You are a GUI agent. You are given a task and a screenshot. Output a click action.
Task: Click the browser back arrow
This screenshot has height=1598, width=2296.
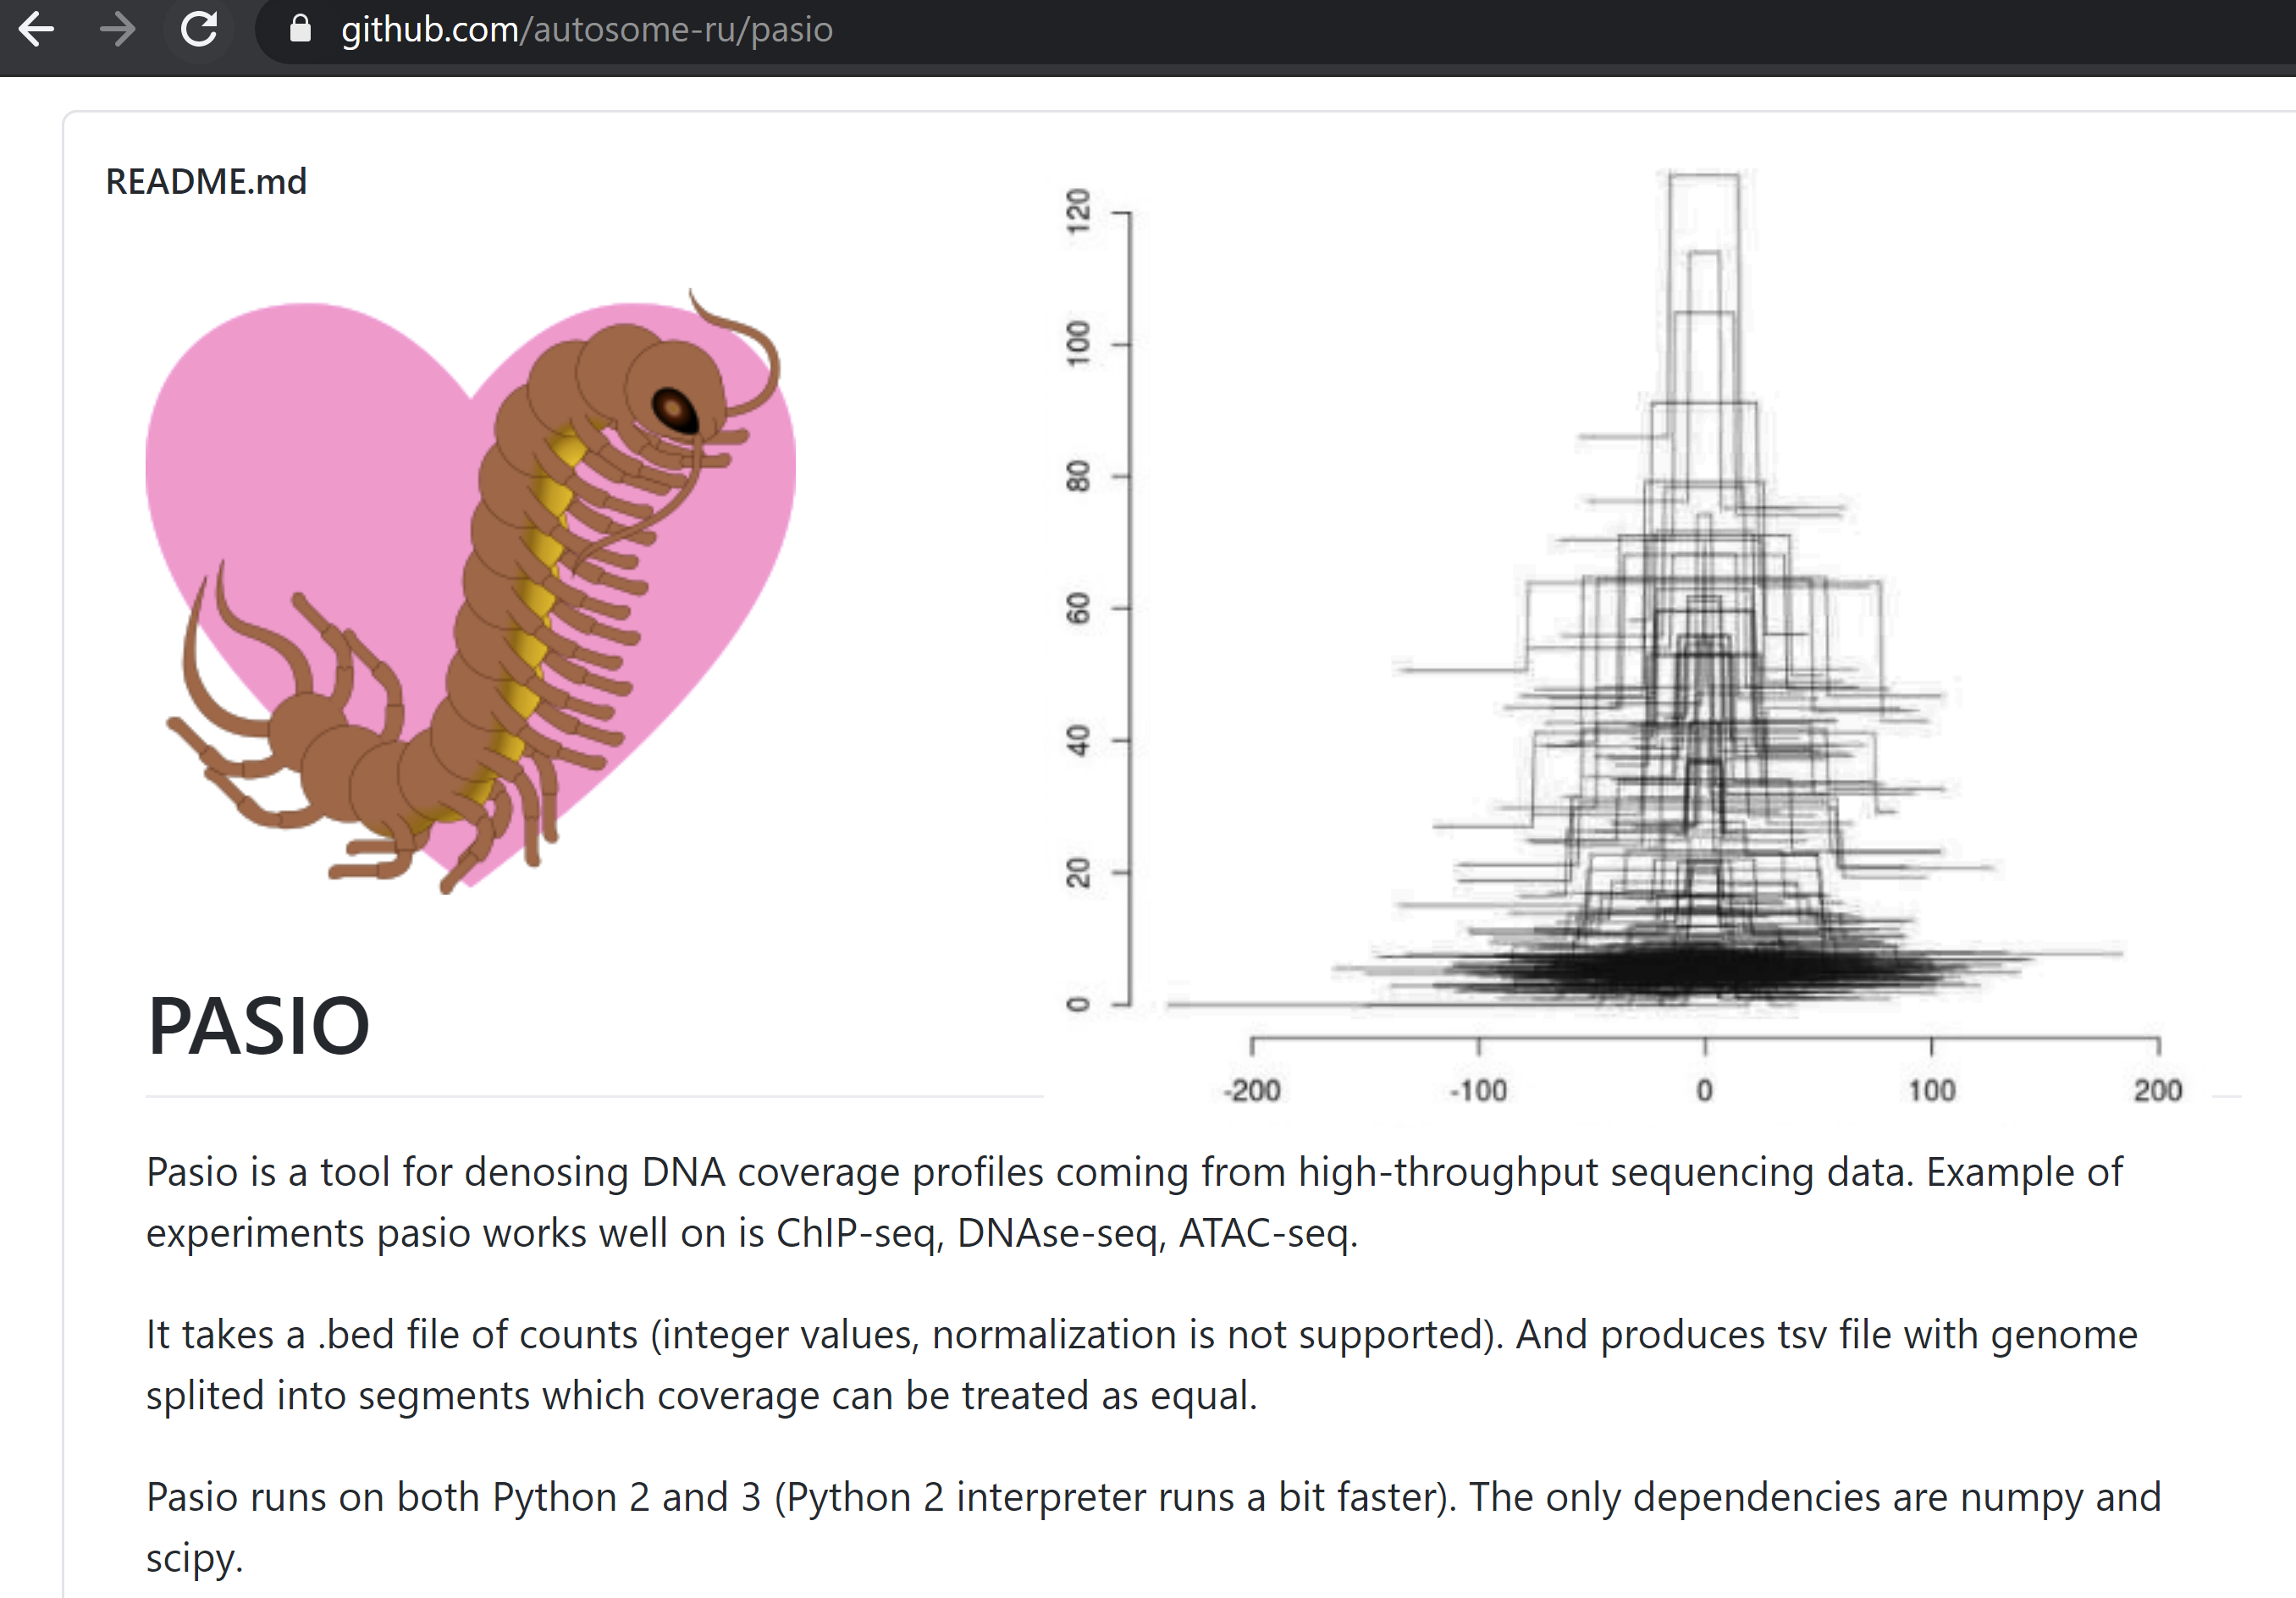(x=36, y=29)
